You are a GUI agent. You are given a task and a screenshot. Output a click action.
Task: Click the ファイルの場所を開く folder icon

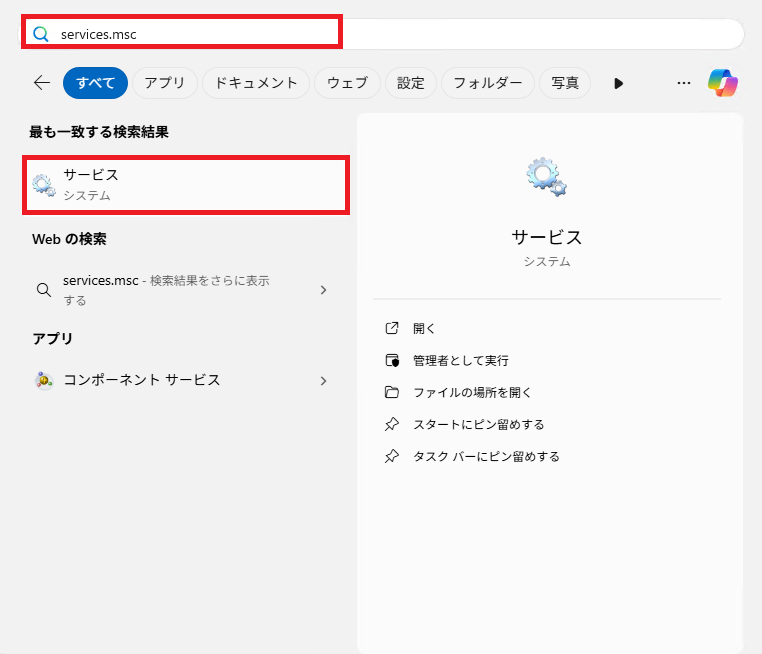point(392,392)
